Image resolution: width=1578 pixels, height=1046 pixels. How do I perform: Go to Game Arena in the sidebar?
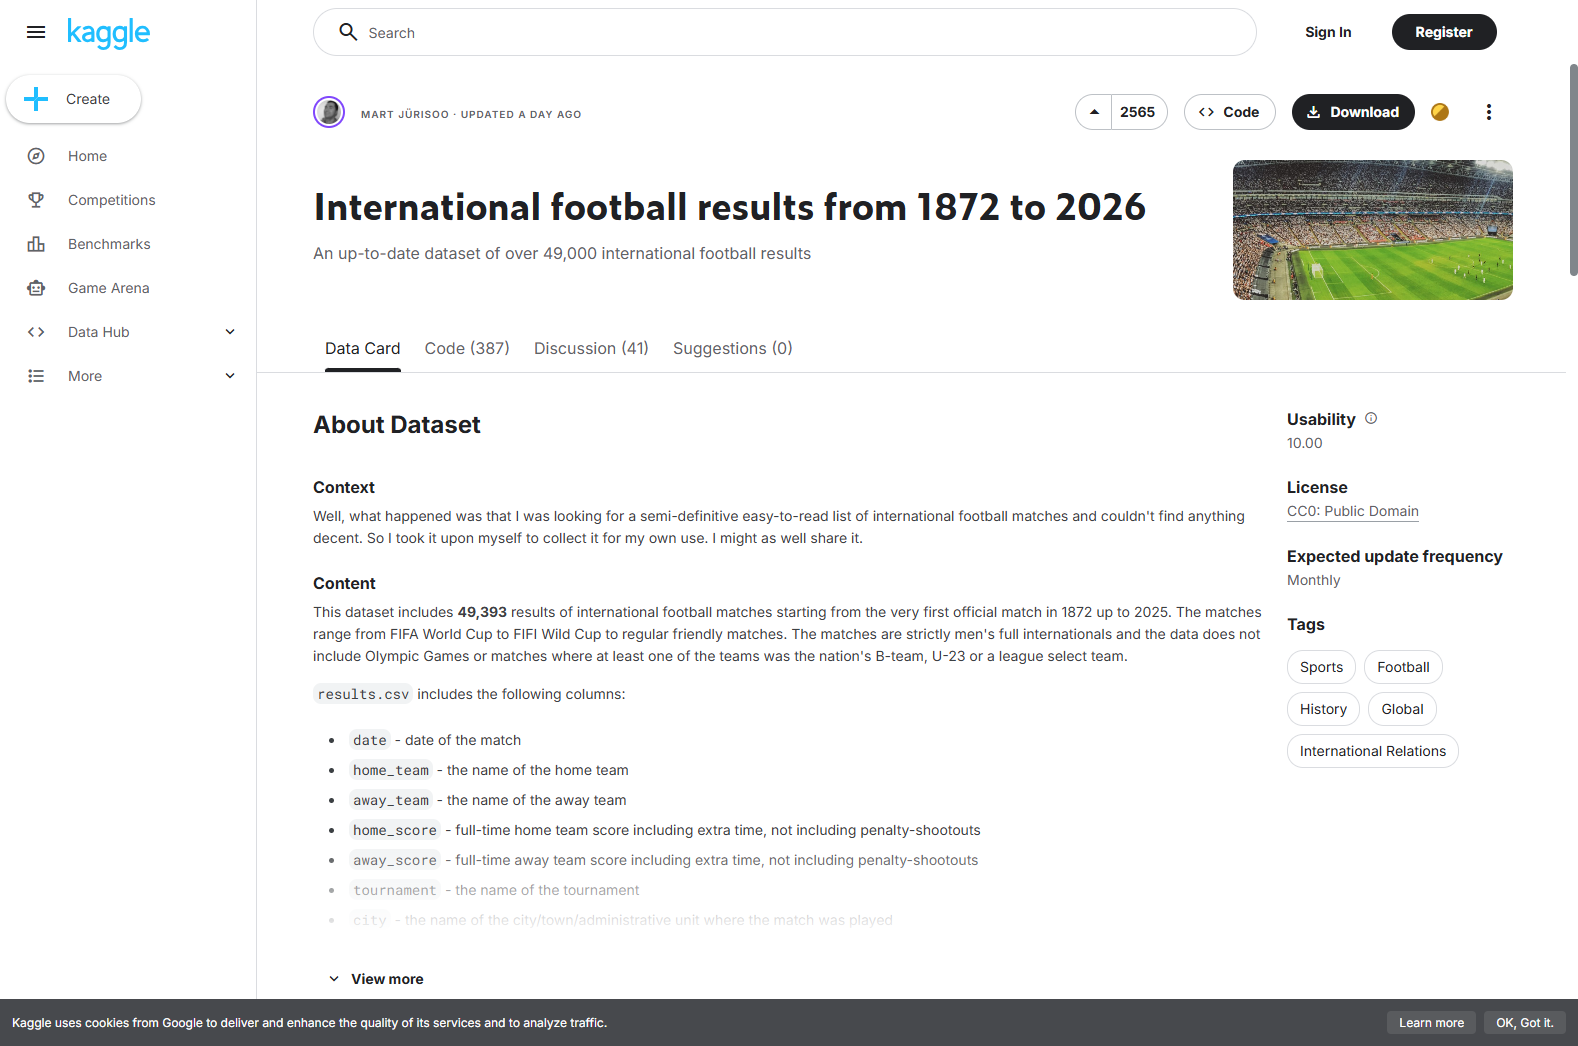click(109, 288)
